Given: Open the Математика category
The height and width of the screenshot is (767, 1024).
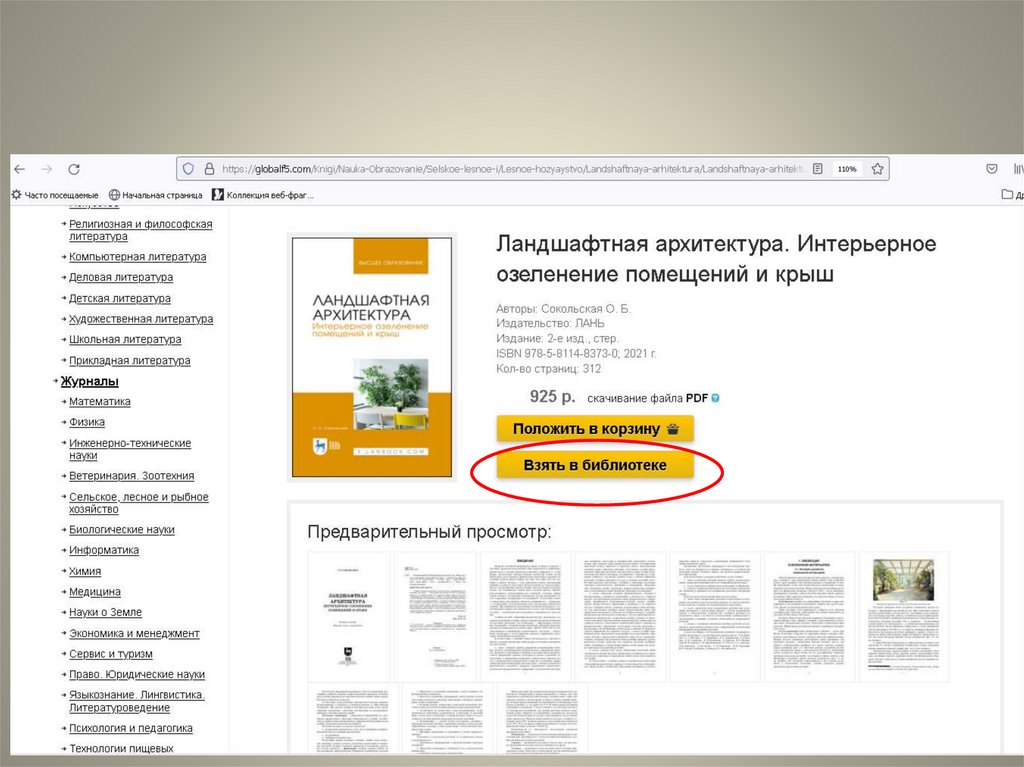Looking at the screenshot, I should click(100, 401).
